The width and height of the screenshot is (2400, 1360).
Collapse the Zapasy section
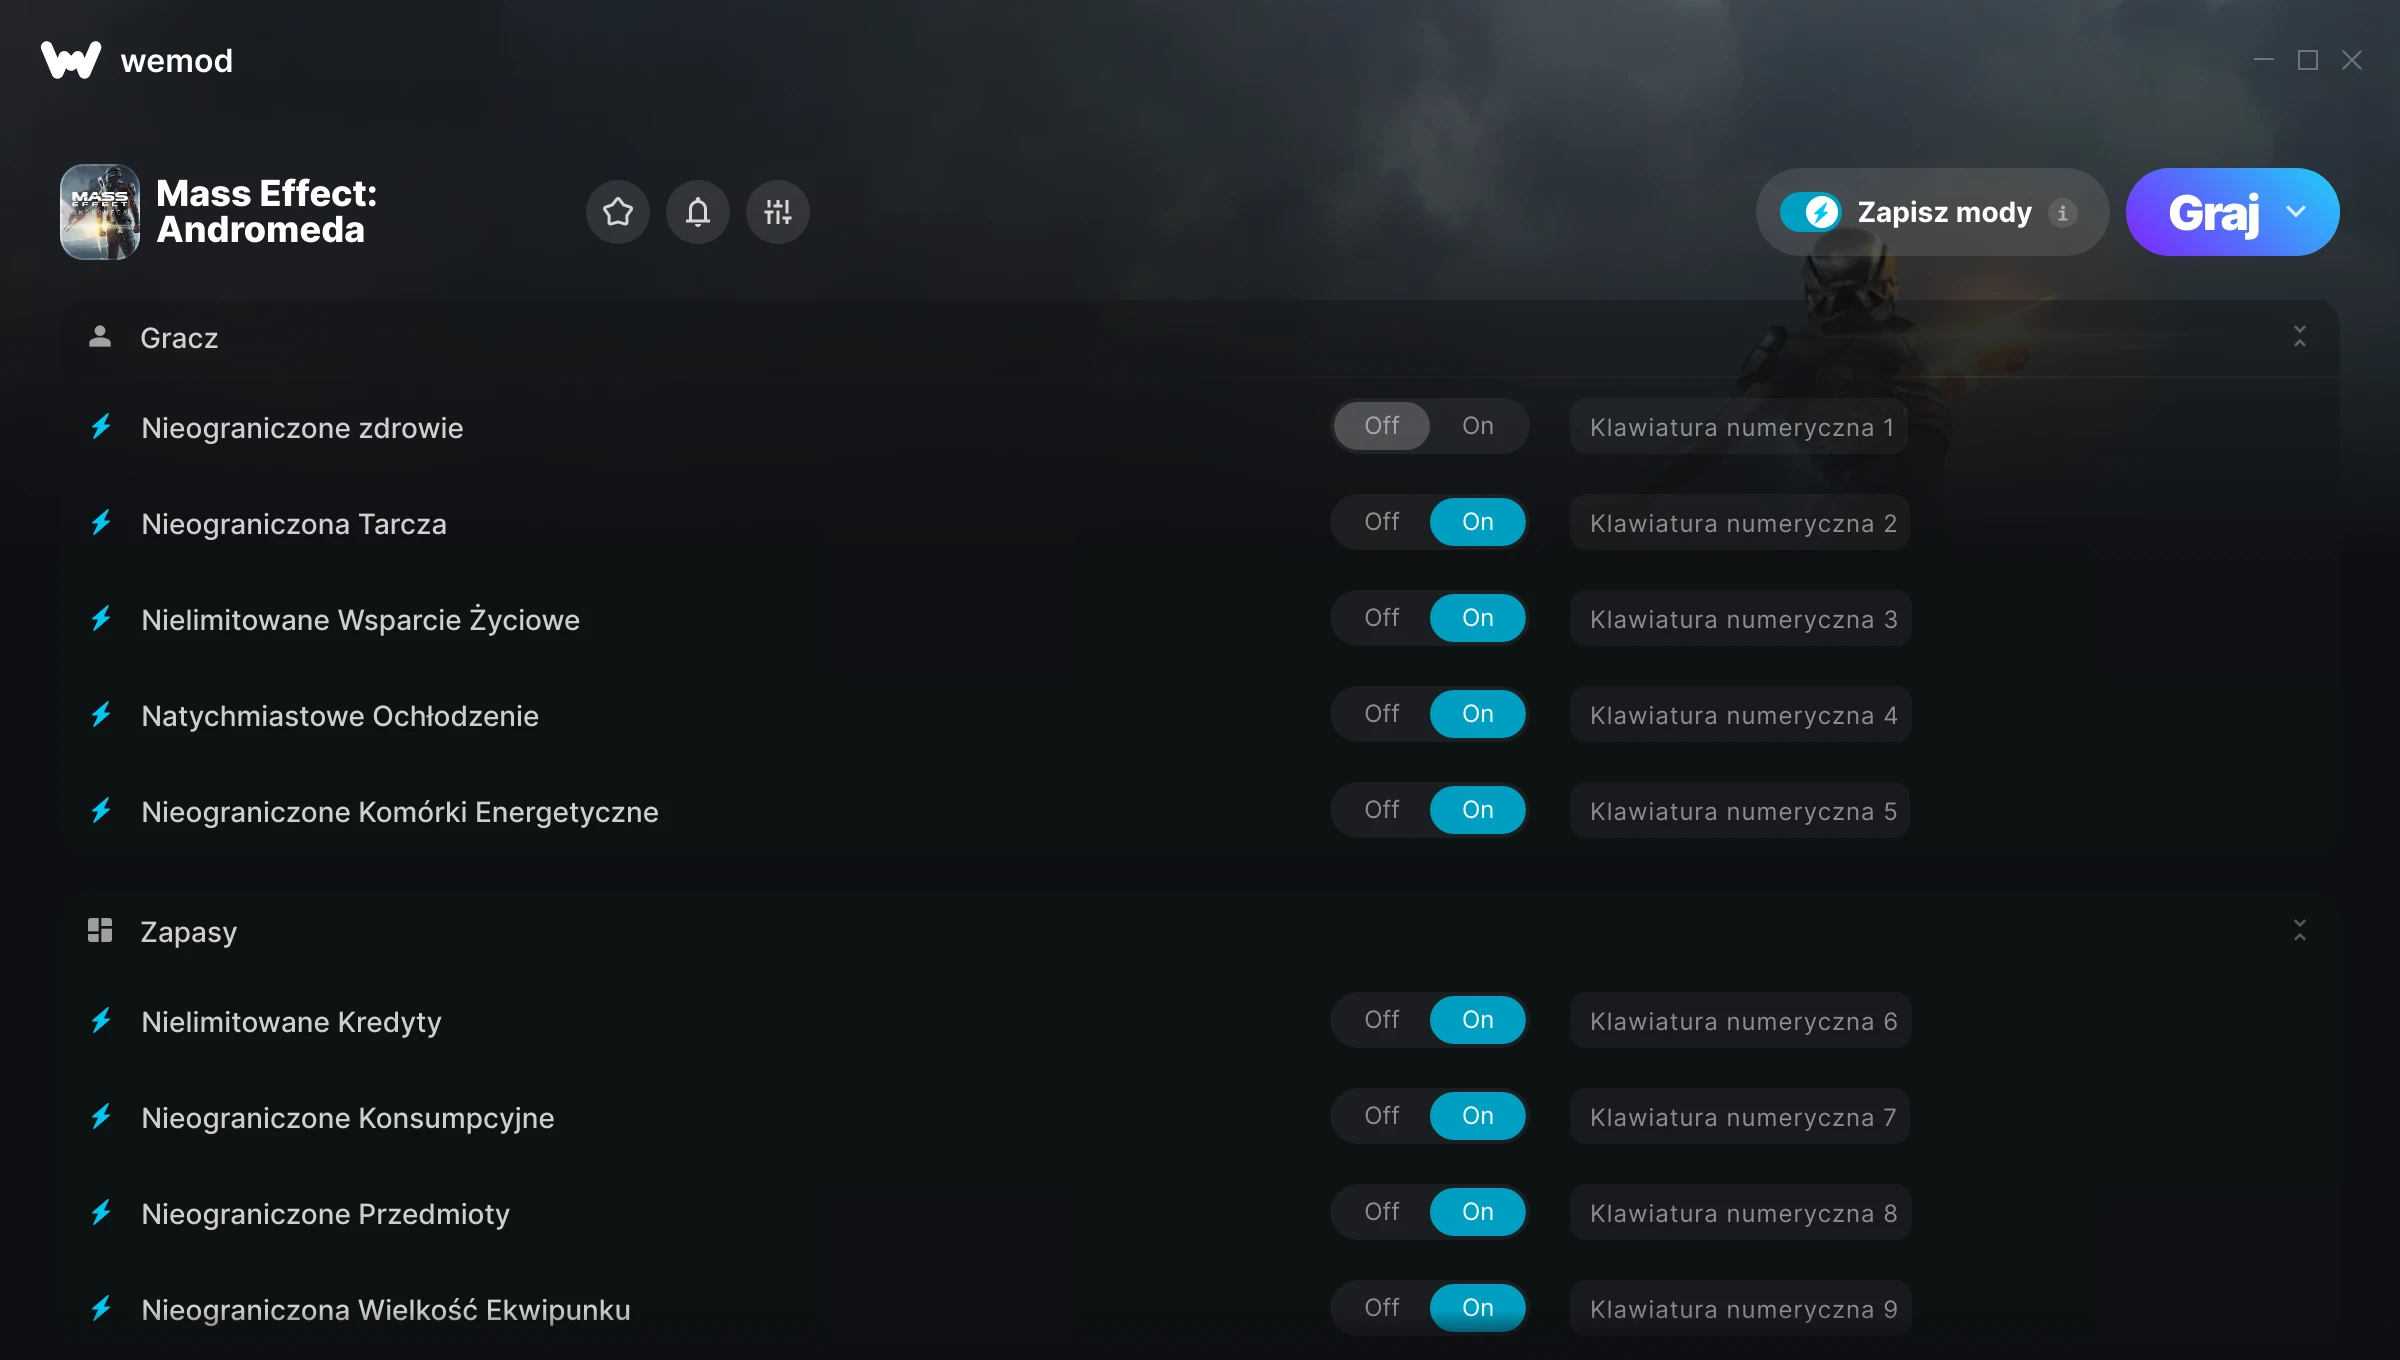[2299, 931]
